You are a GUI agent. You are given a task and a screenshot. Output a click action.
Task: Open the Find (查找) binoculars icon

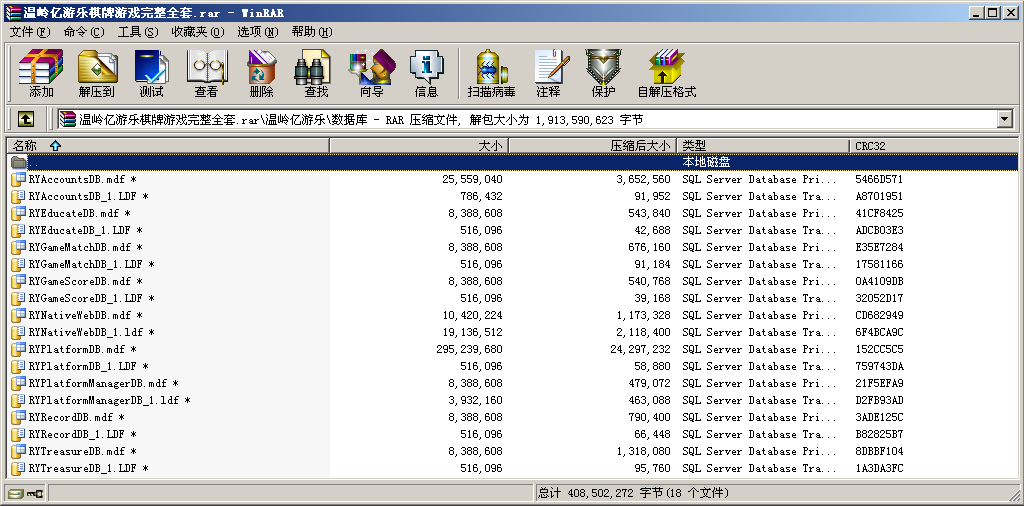click(x=316, y=74)
